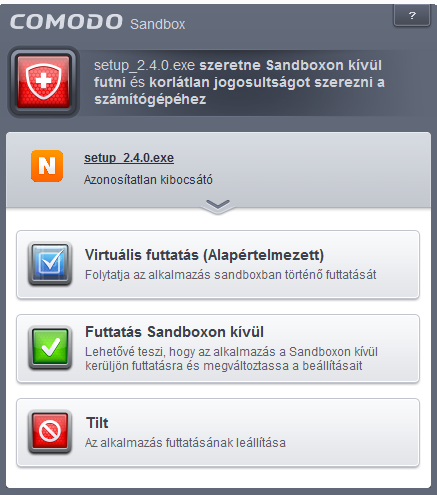Click the red prohibition block icon
The width and height of the screenshot is (437, 495).
coord(50,432)
